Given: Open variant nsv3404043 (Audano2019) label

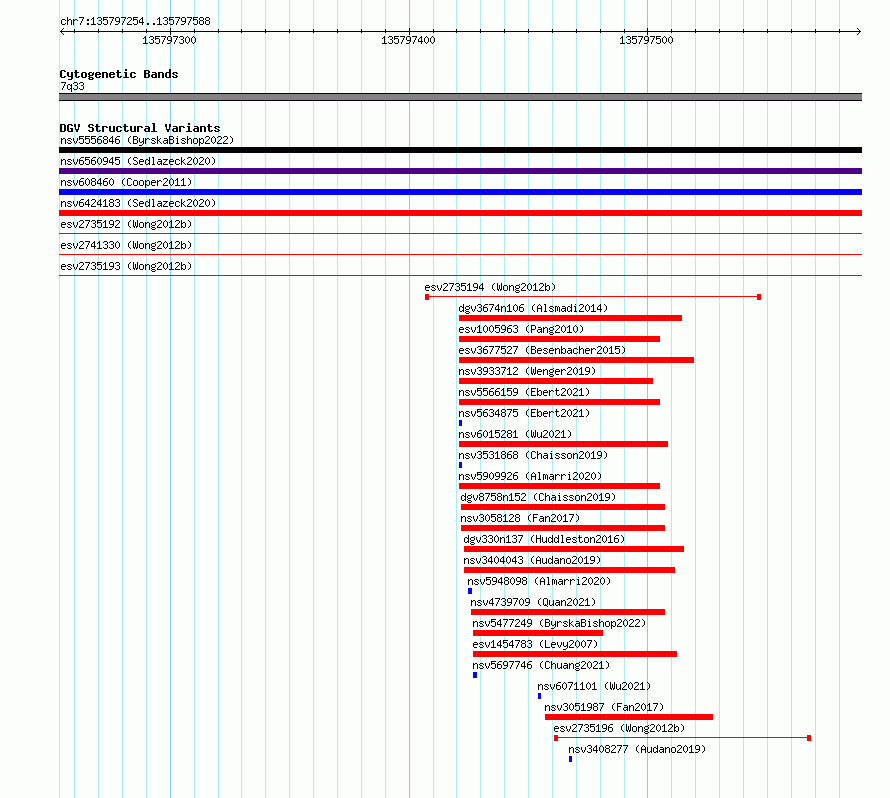Looking at the screenshot, I should [x=532, y=560].
